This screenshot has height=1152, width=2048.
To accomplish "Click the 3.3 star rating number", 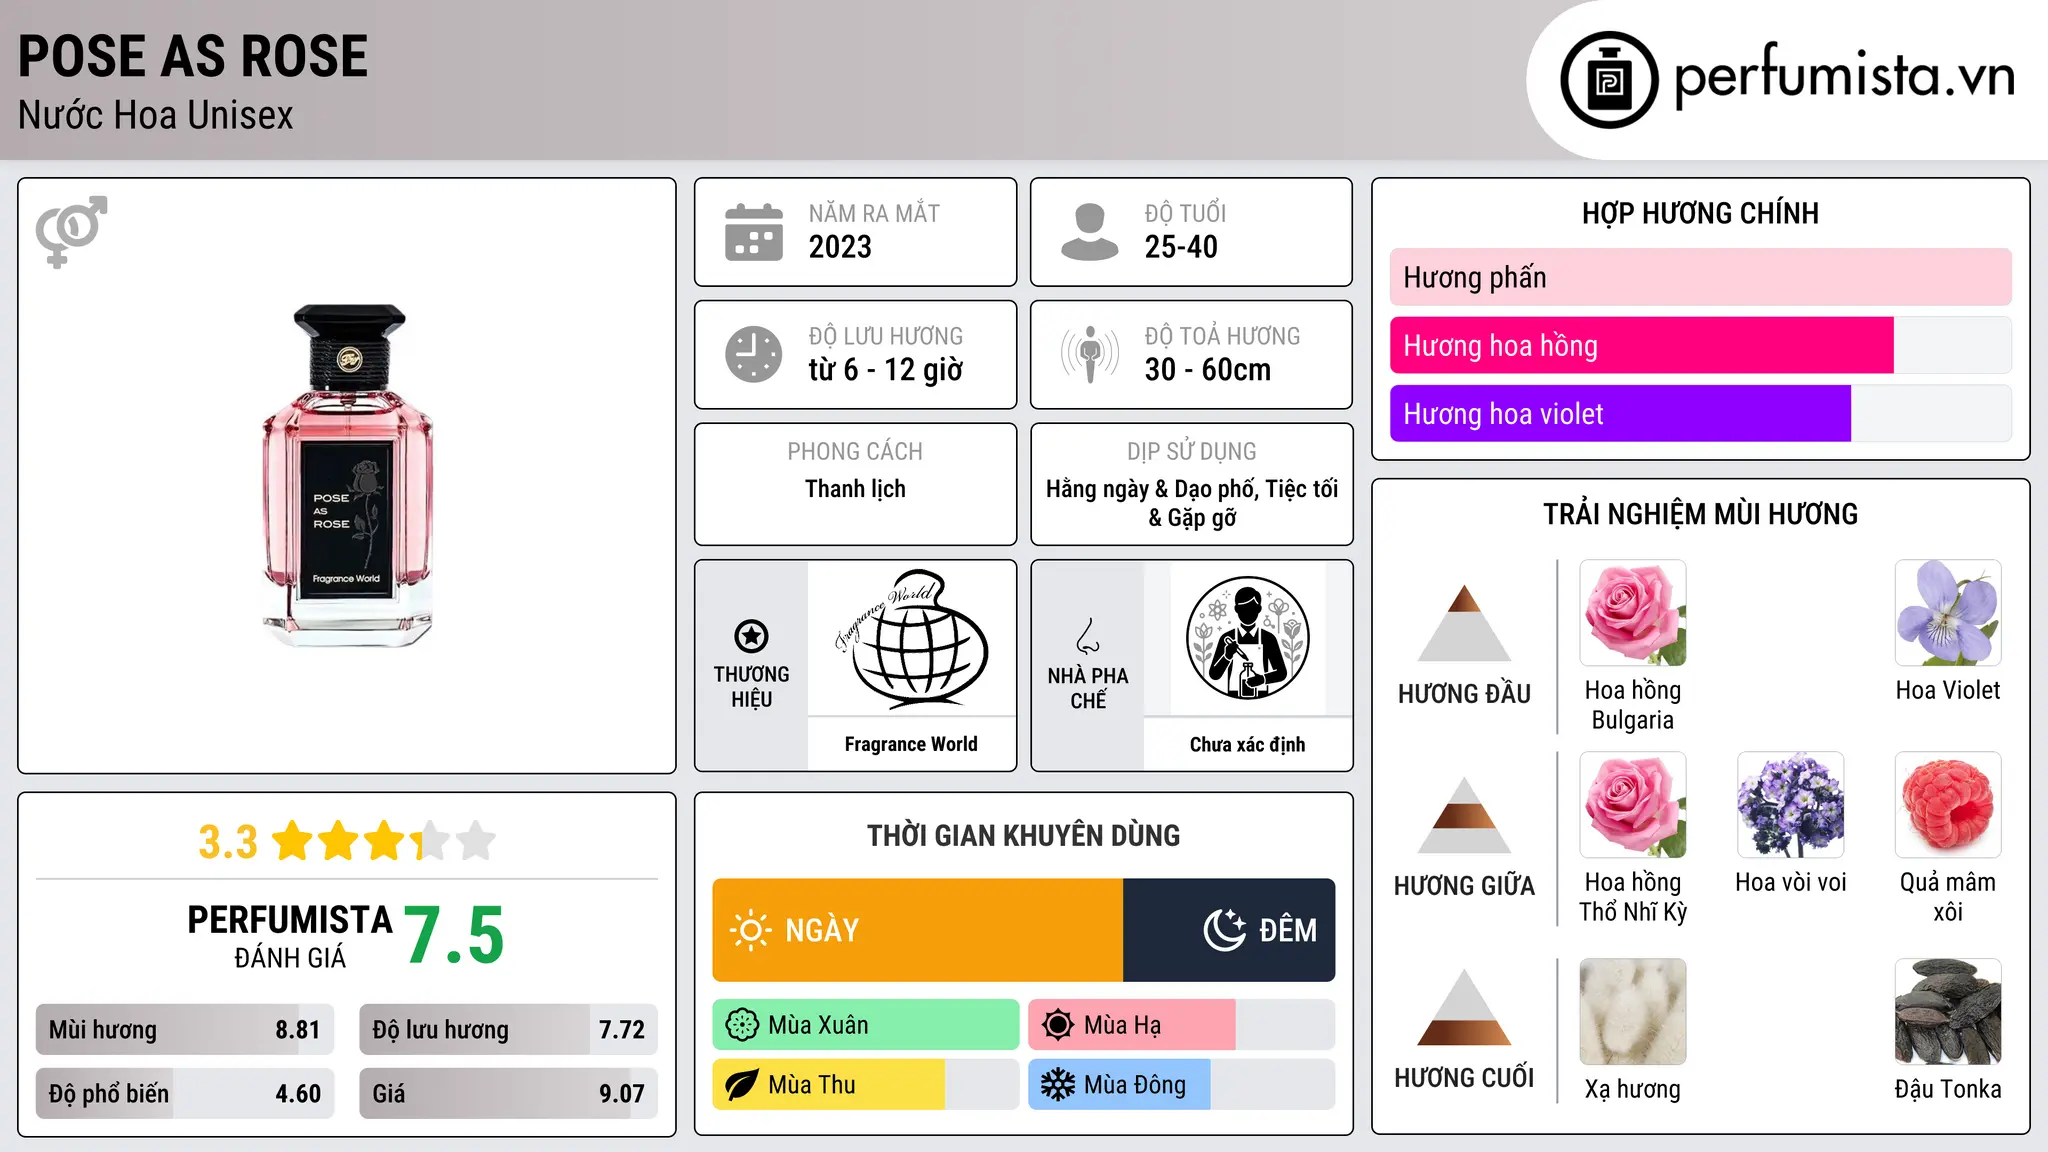I will [x=228, y=842].
